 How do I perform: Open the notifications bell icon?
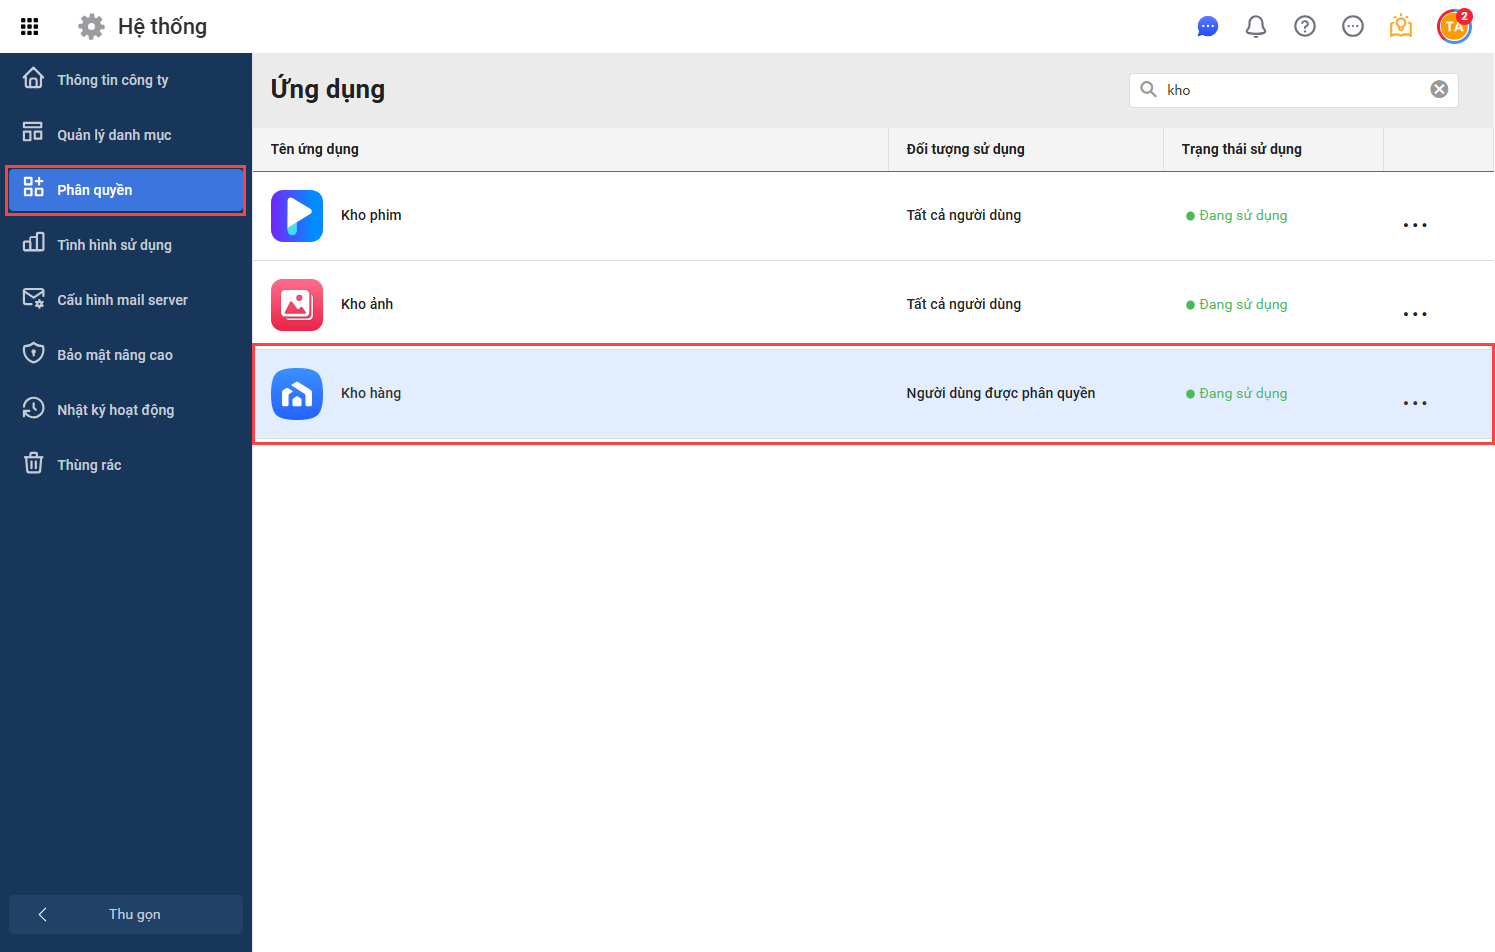pos(1256,27)
